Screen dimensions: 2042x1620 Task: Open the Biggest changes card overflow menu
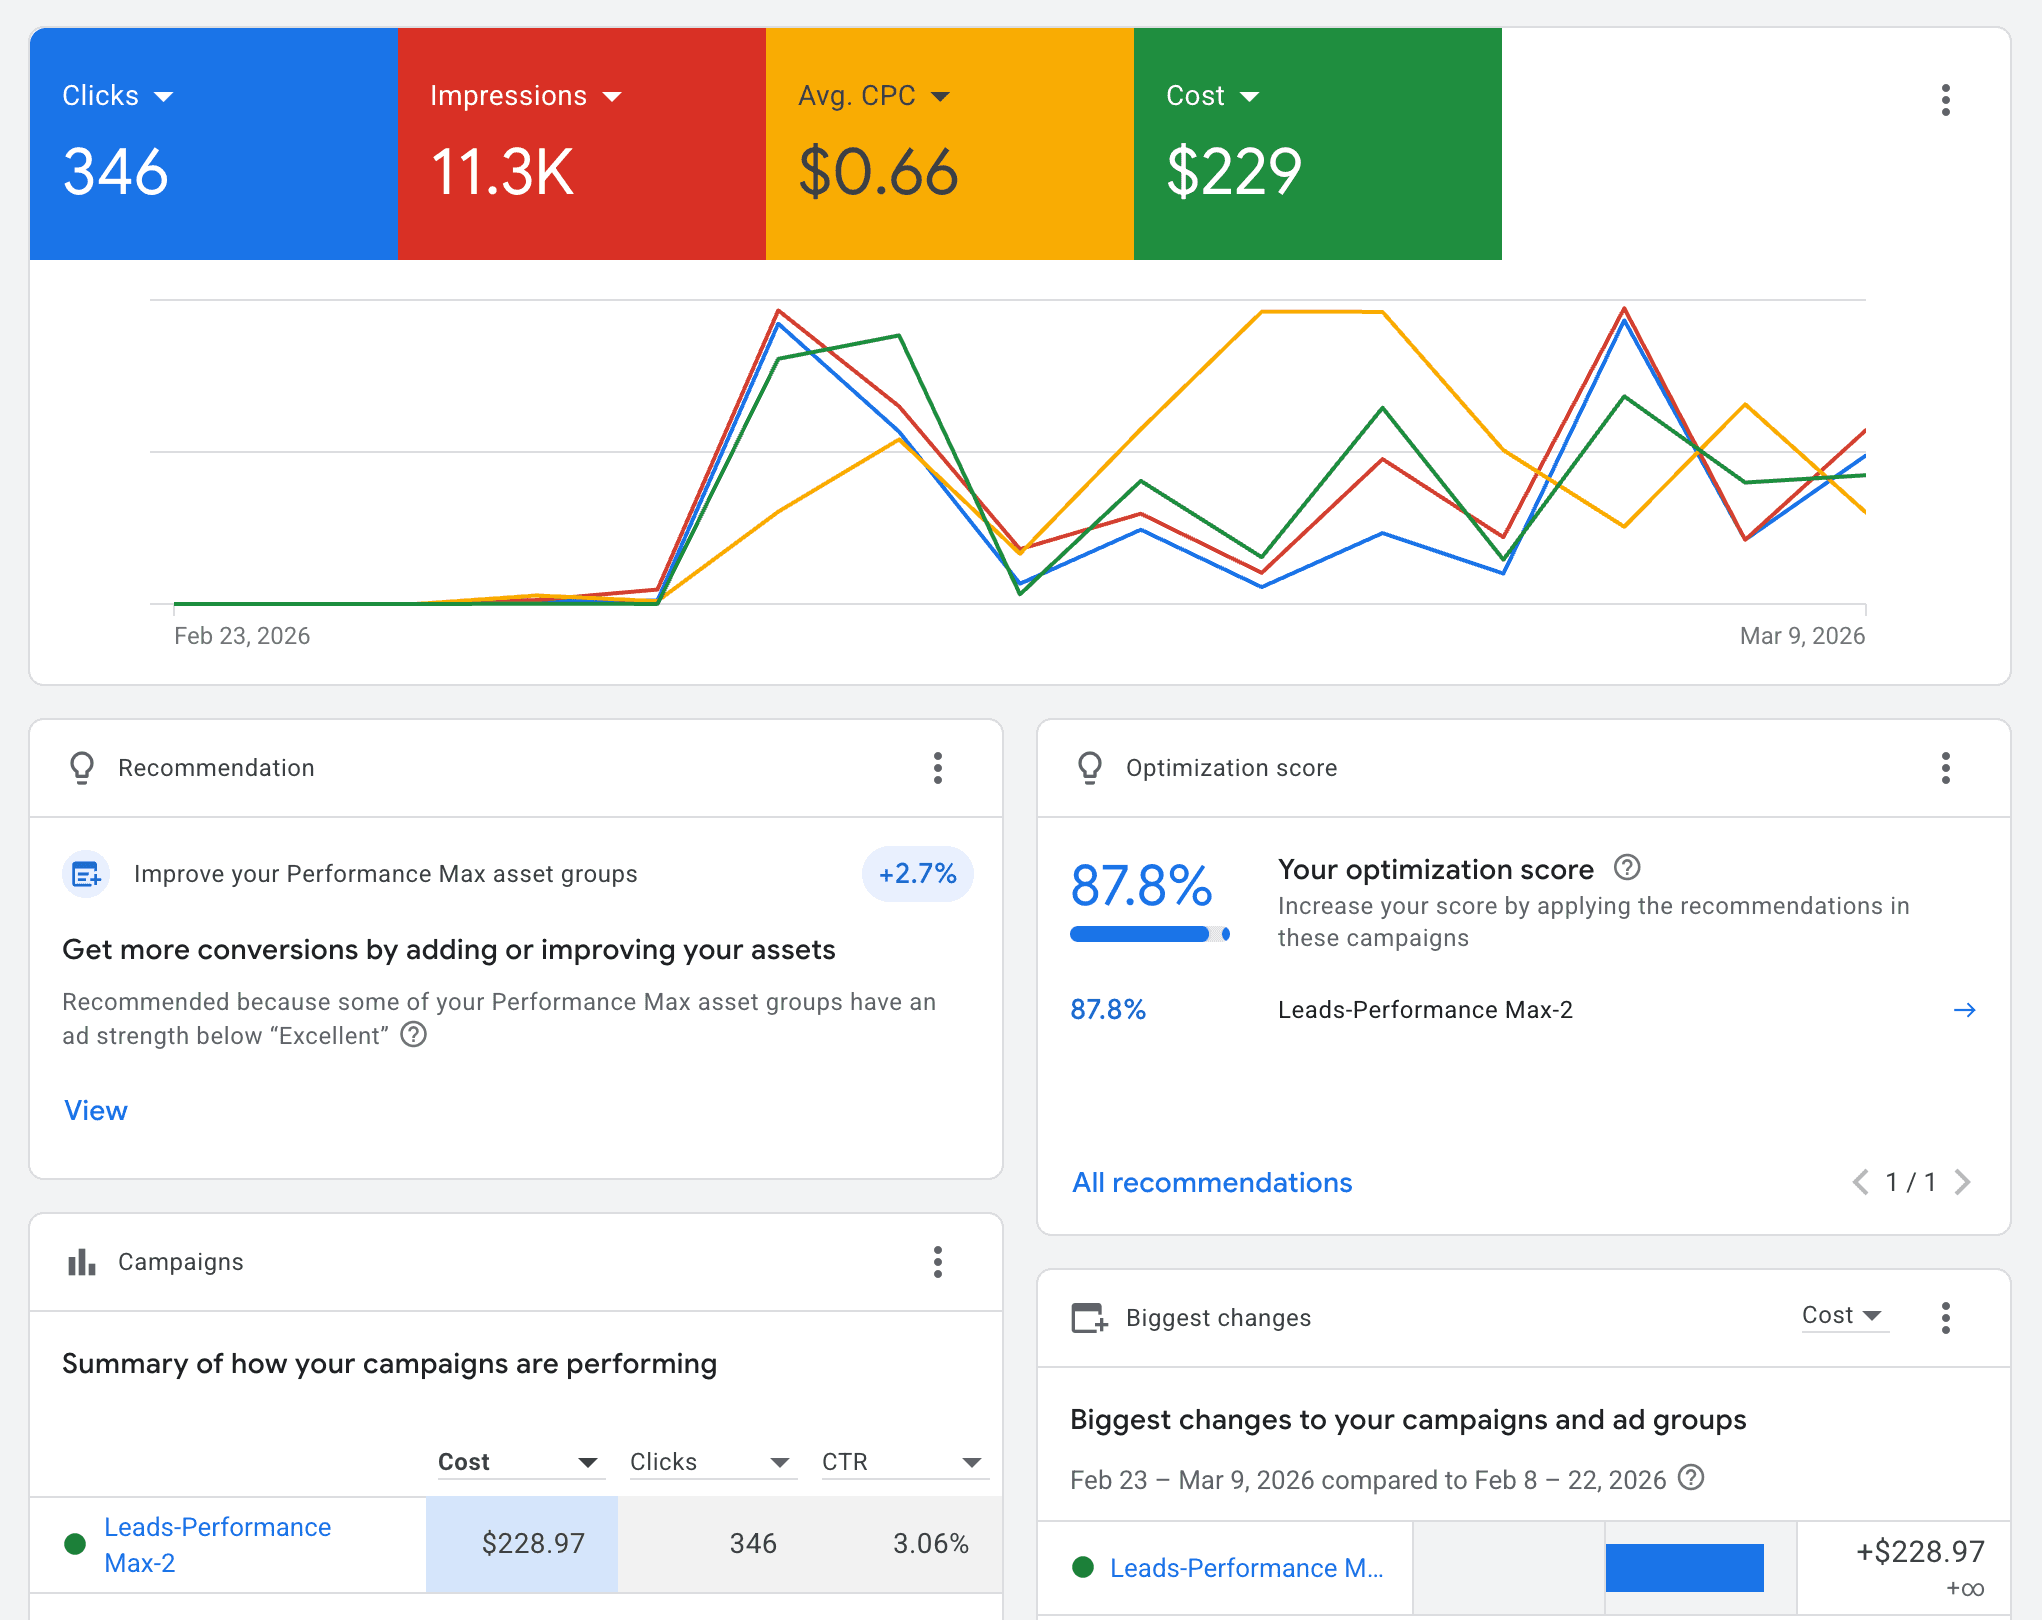coord(1946,1318)
